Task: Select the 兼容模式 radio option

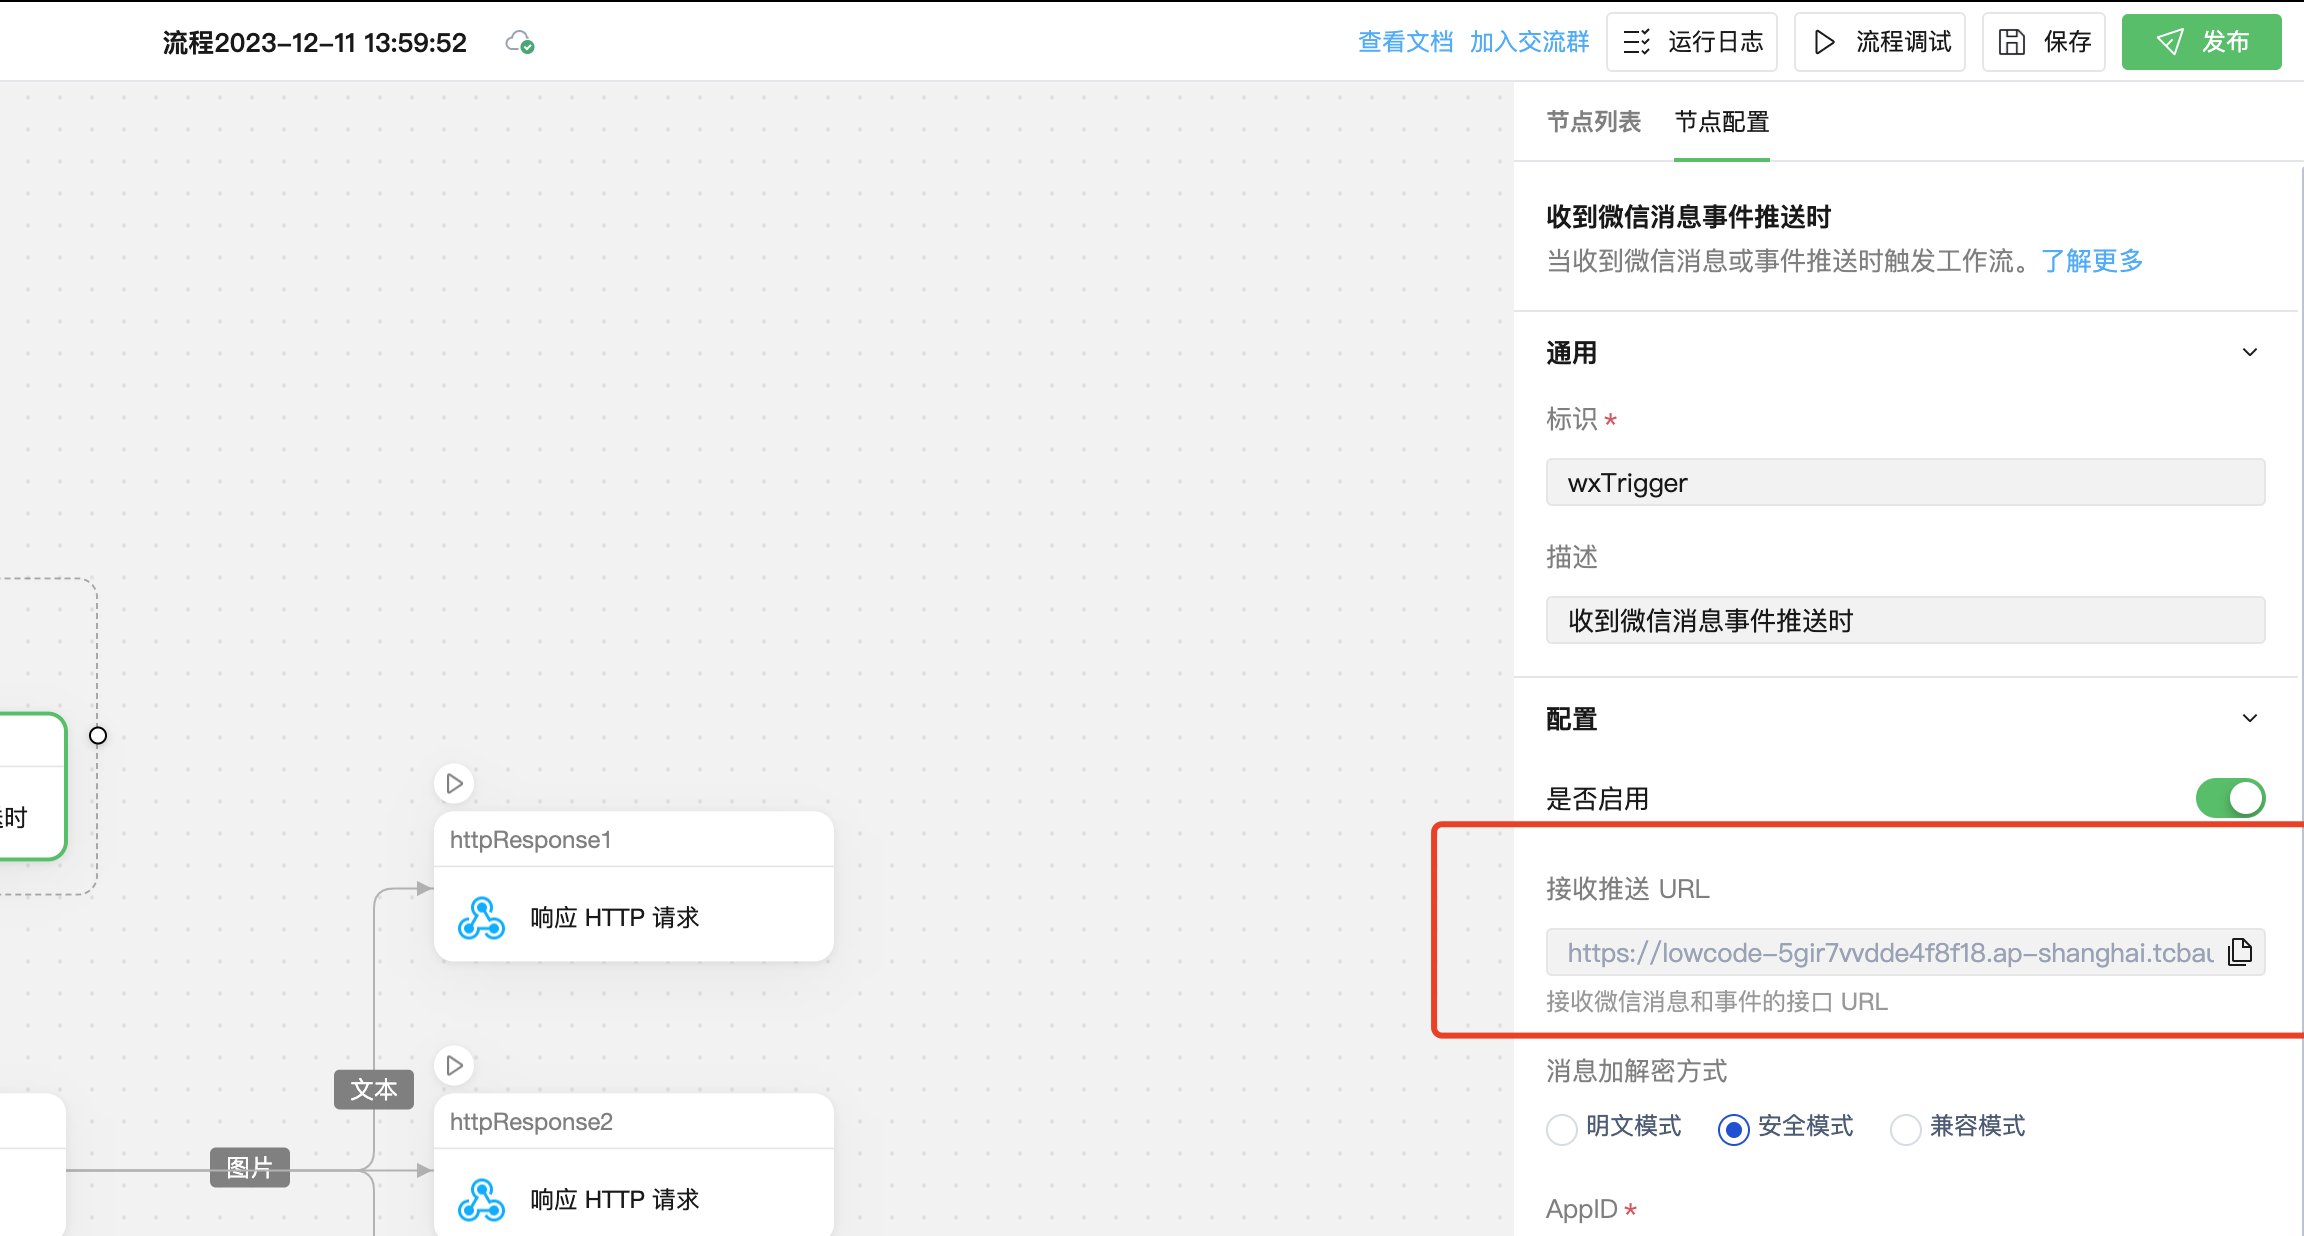Action: [1906, 1129]
